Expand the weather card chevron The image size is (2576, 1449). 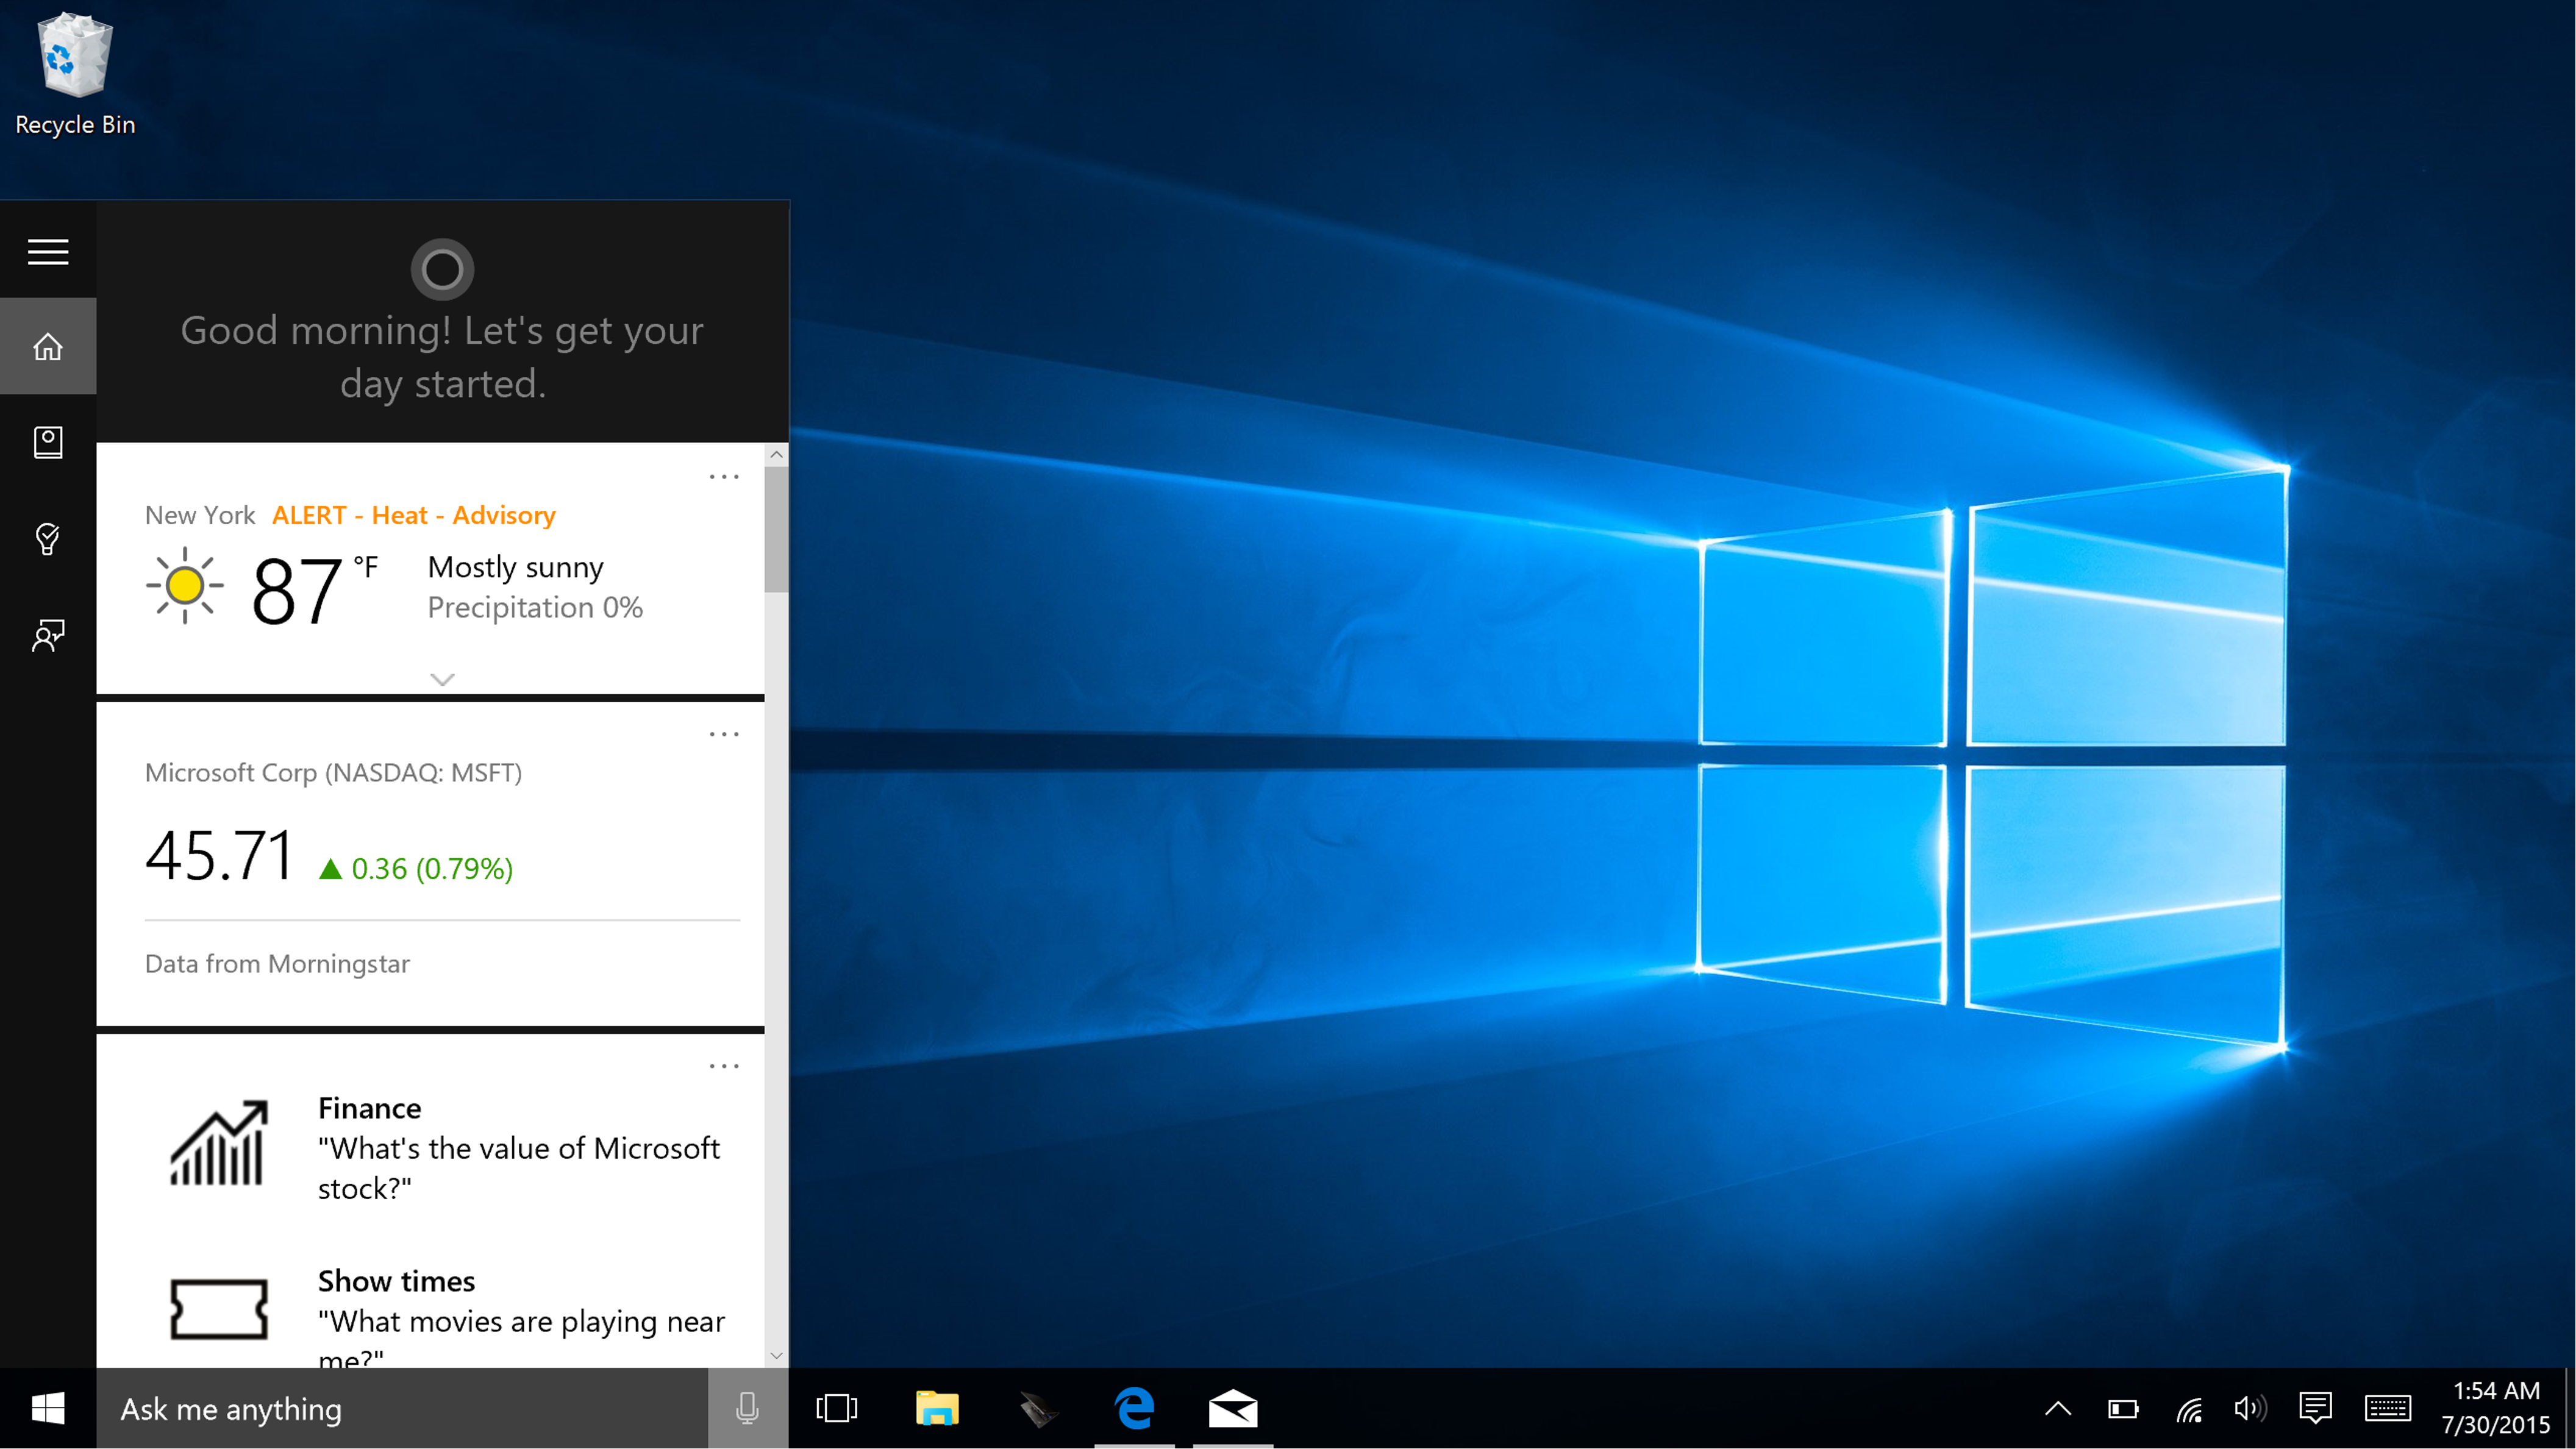point(442,679)
